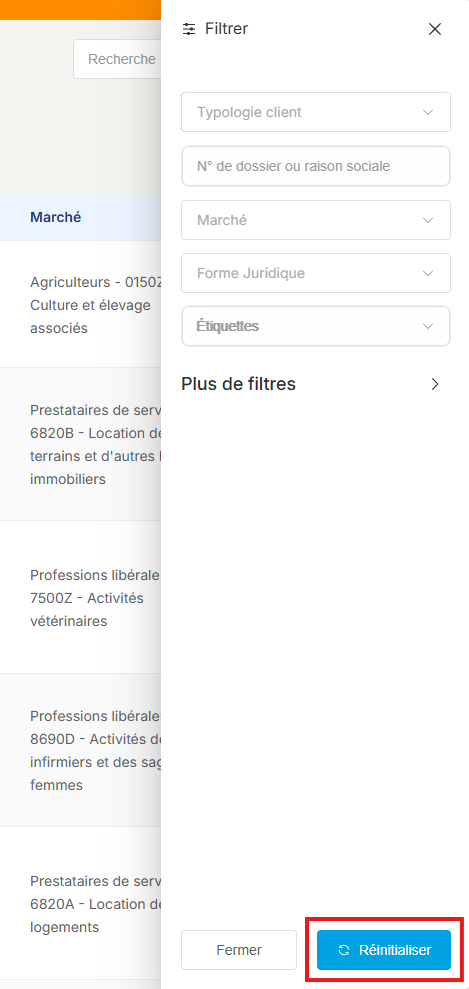Select the 8690D Activités des infirmiers row
469x989 pixels.
tap(81, 750)
